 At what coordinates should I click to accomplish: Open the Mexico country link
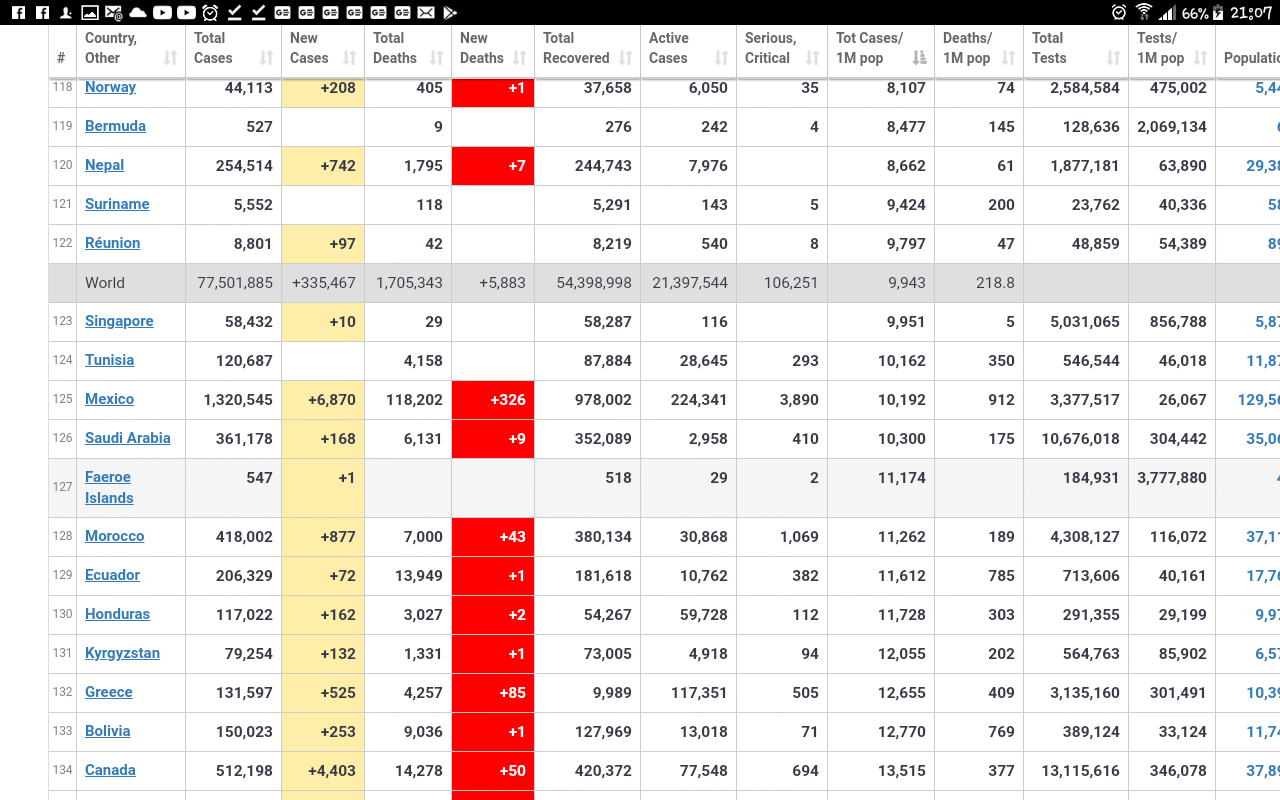click(x=109, y=399)
